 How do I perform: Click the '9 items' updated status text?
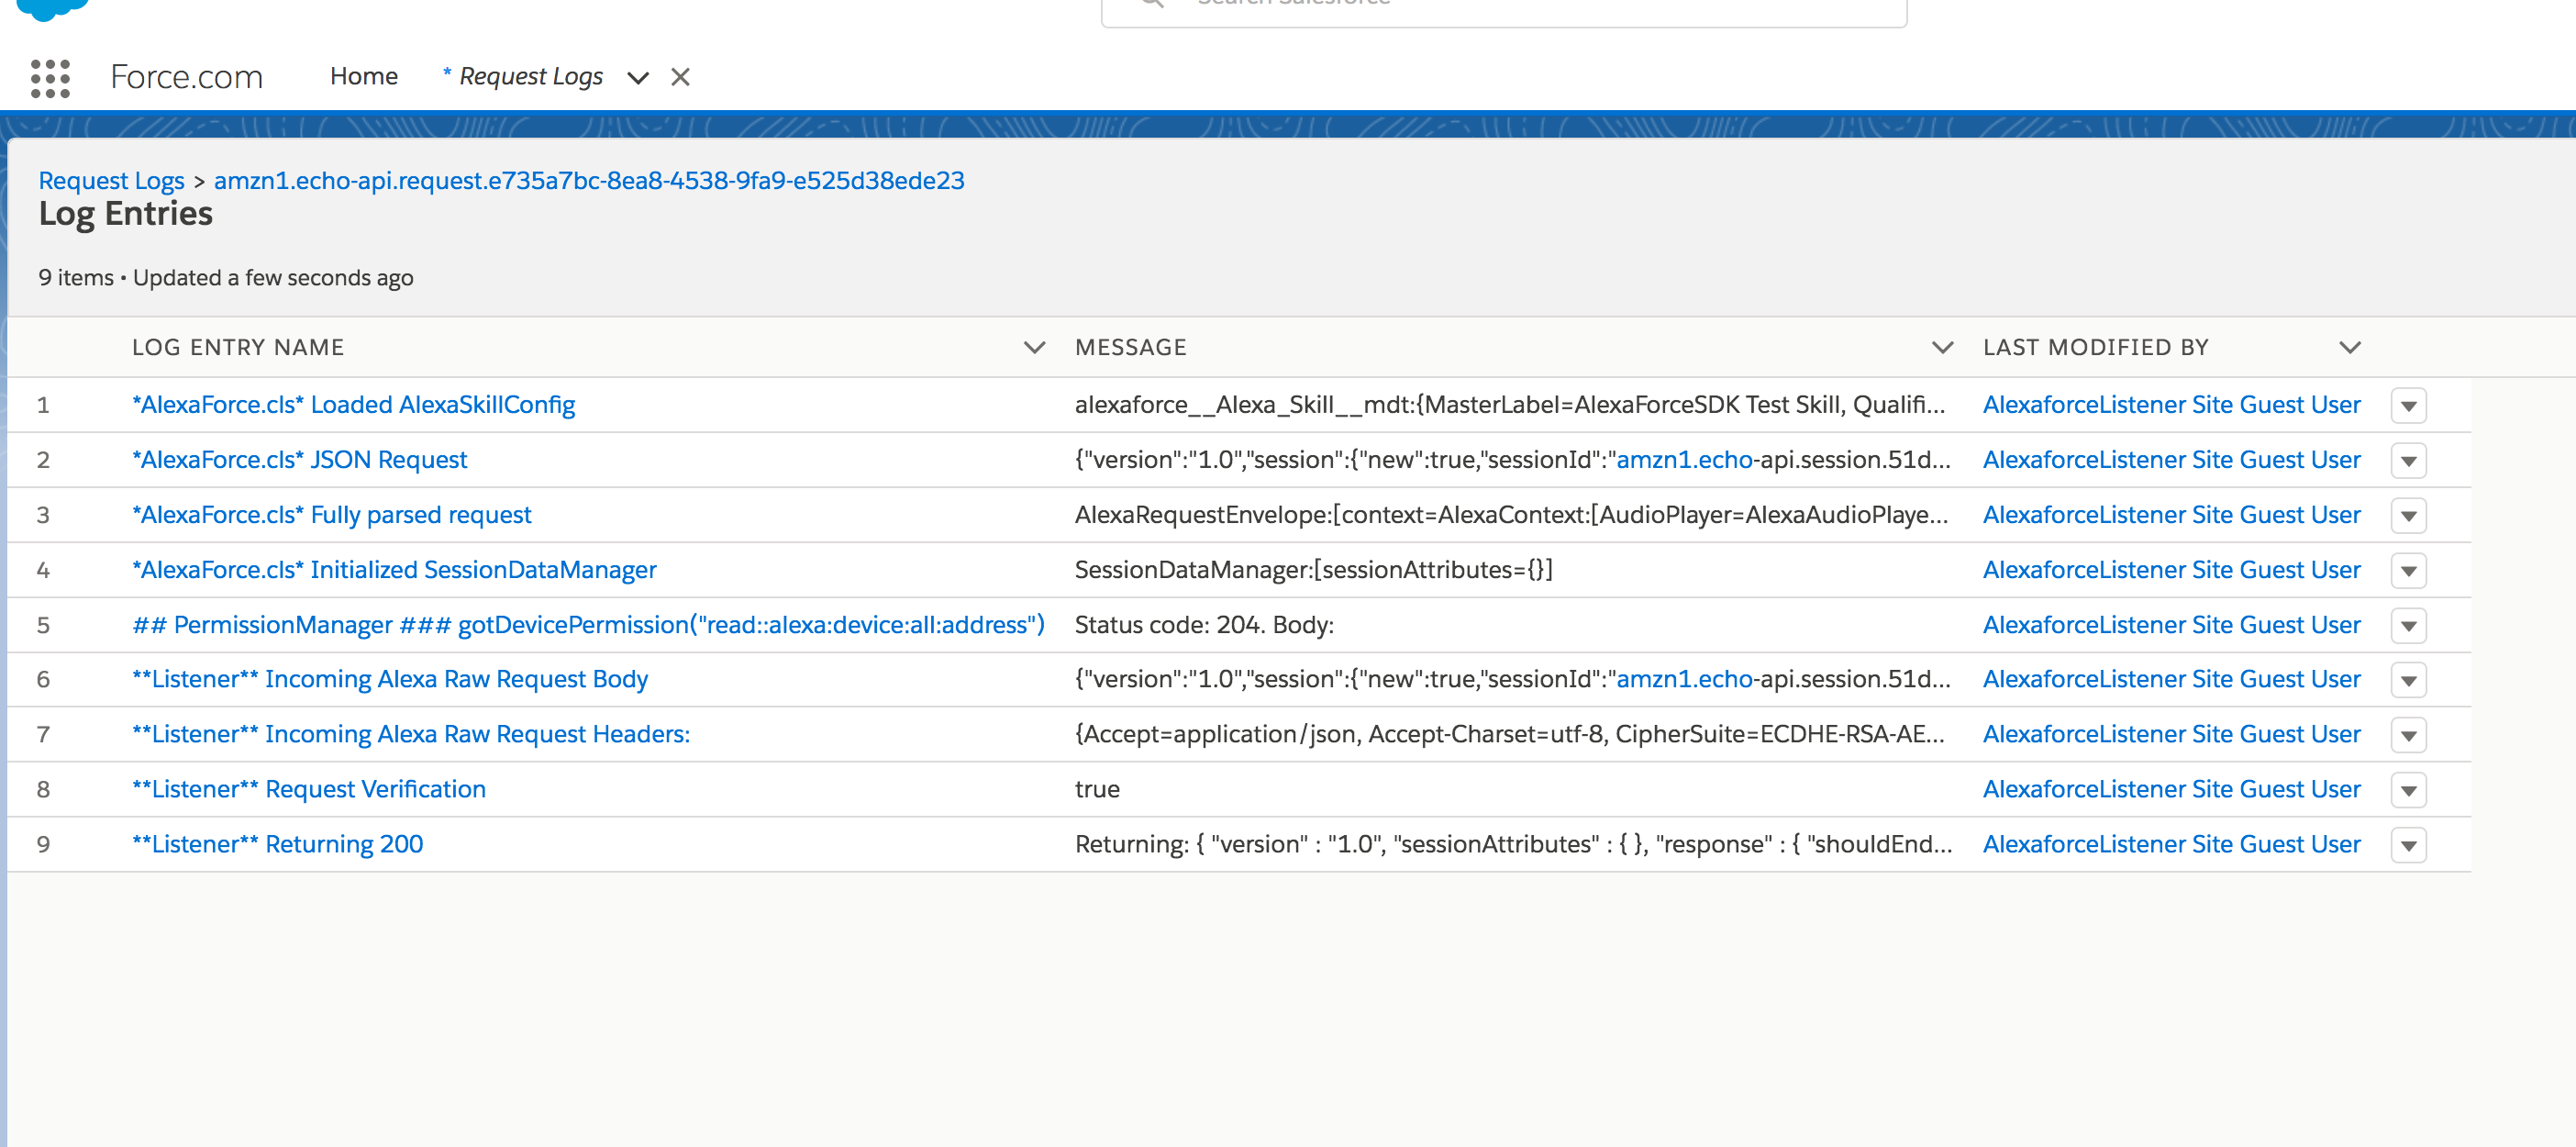tap(225, 277)
